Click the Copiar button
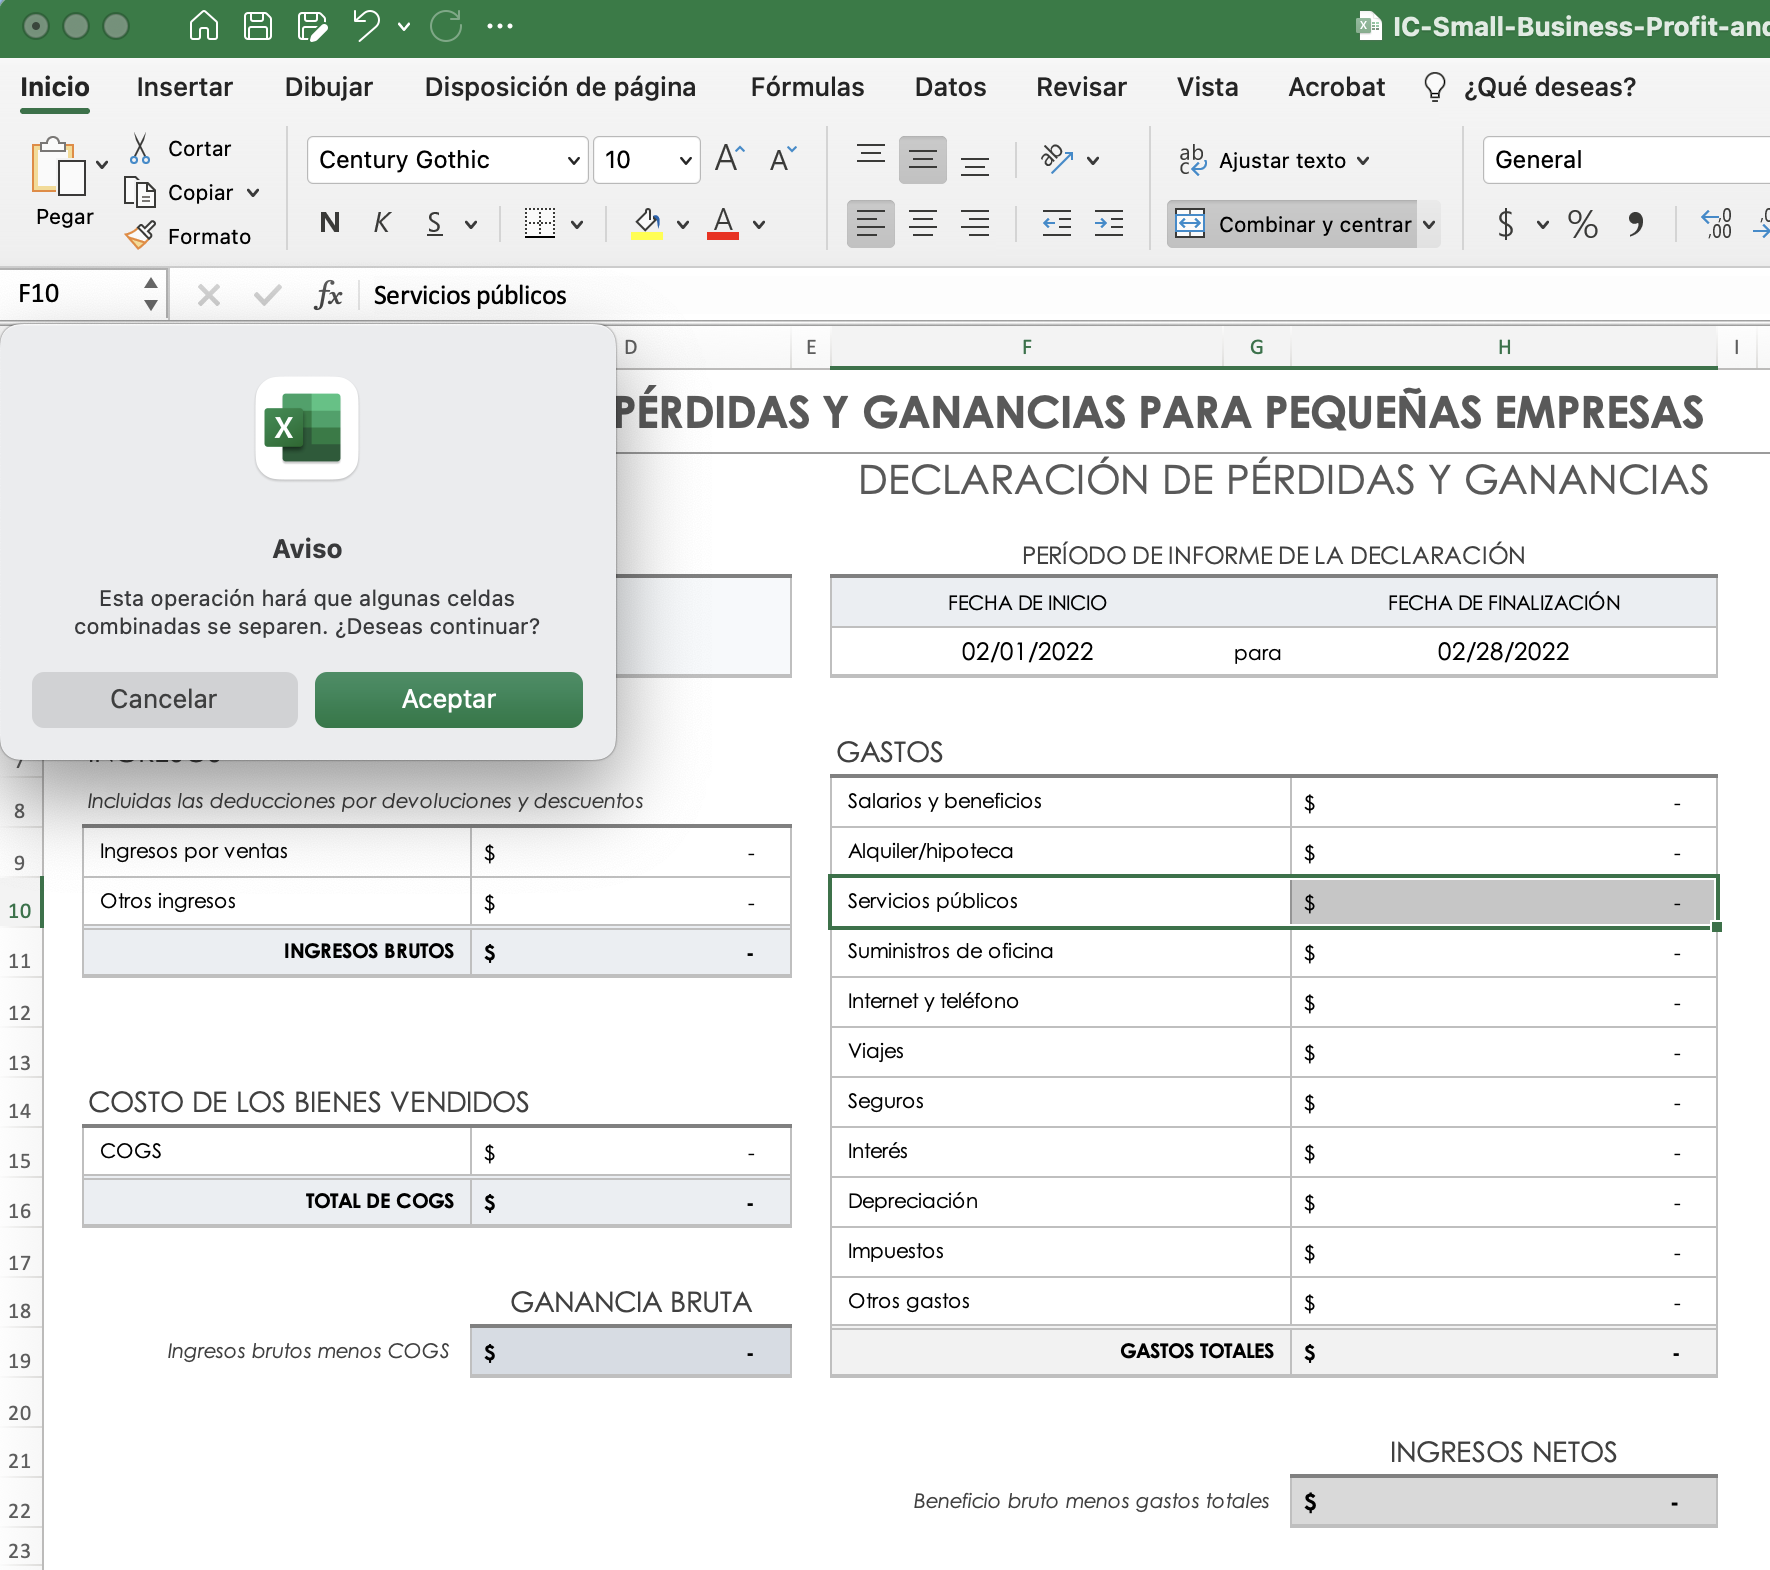 [x=180, y=192]
